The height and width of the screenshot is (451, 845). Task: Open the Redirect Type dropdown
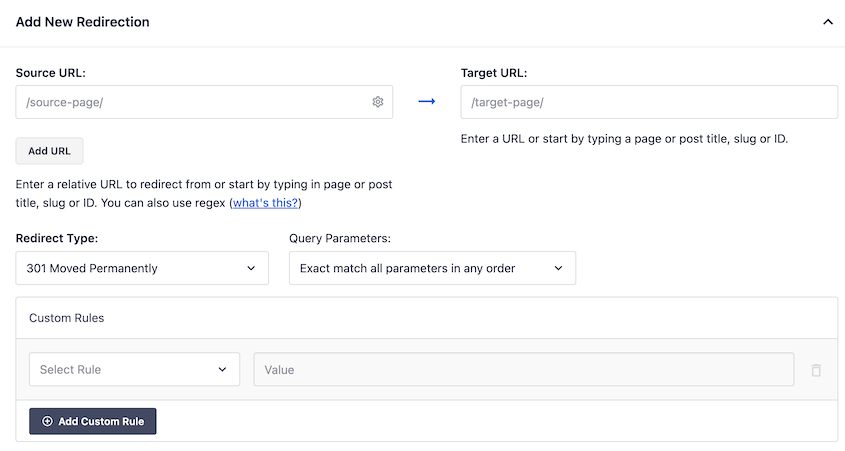(142, 268)
